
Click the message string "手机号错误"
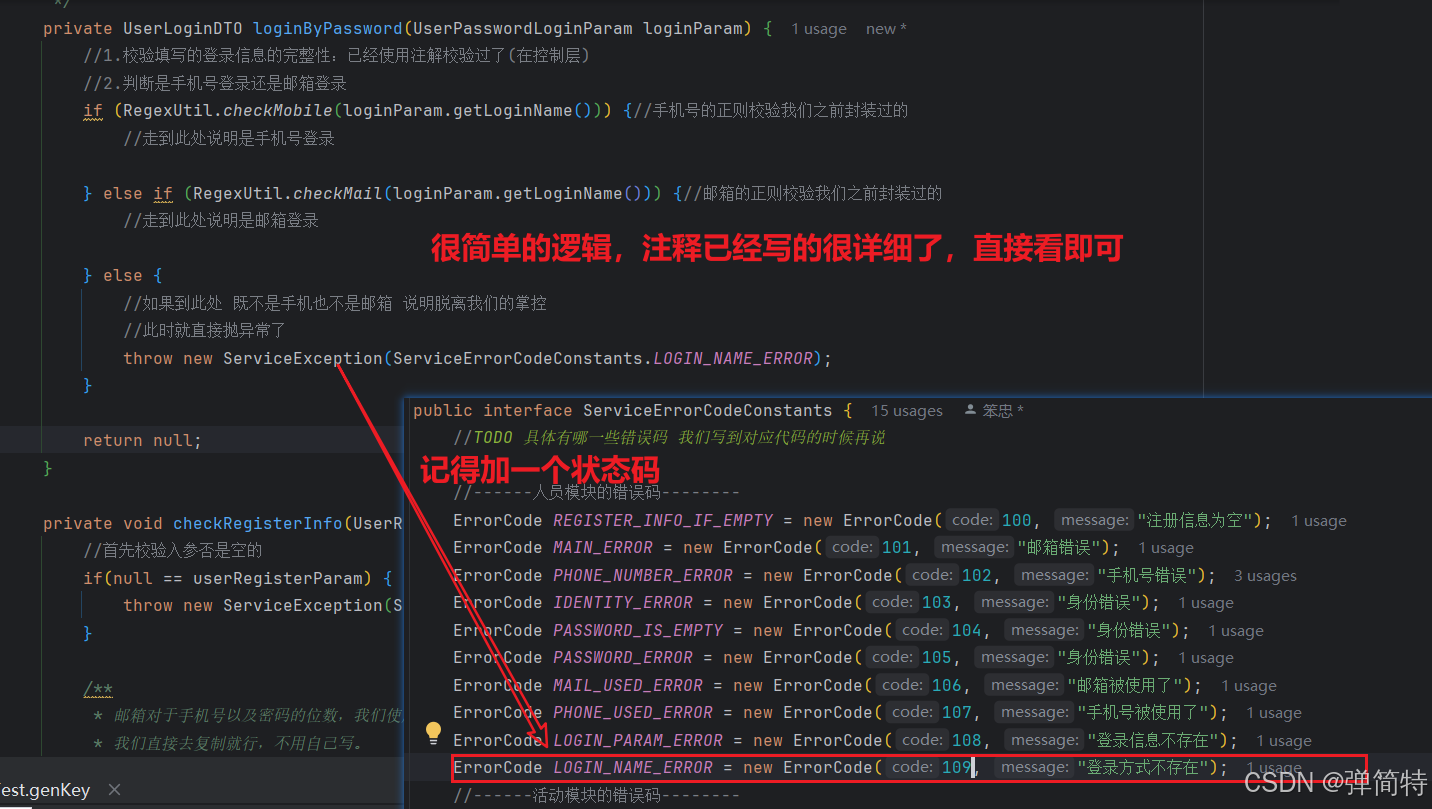coord(1148,575)
